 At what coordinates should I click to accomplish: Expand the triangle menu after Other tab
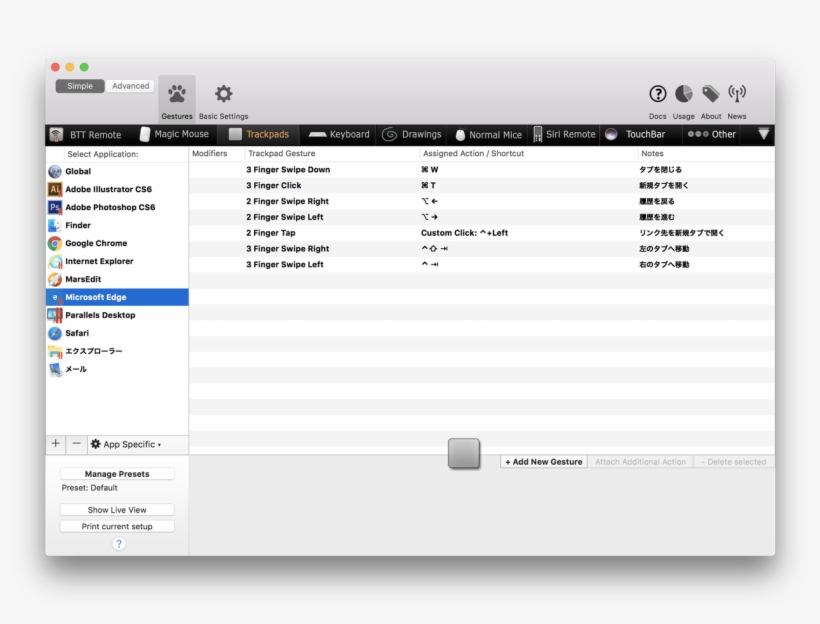(x=764, y=134)
